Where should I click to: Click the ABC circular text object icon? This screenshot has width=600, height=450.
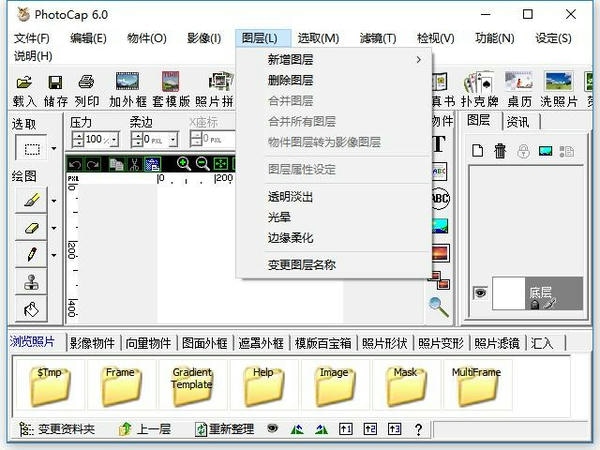coord(440,198)
